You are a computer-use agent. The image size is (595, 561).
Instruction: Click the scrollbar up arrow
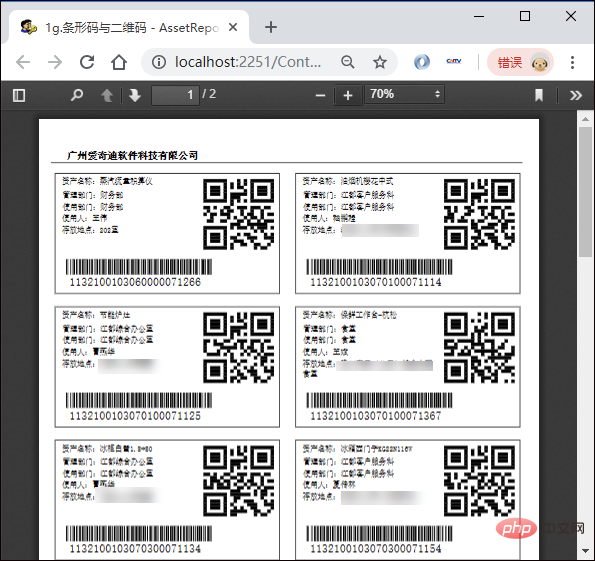586,119
